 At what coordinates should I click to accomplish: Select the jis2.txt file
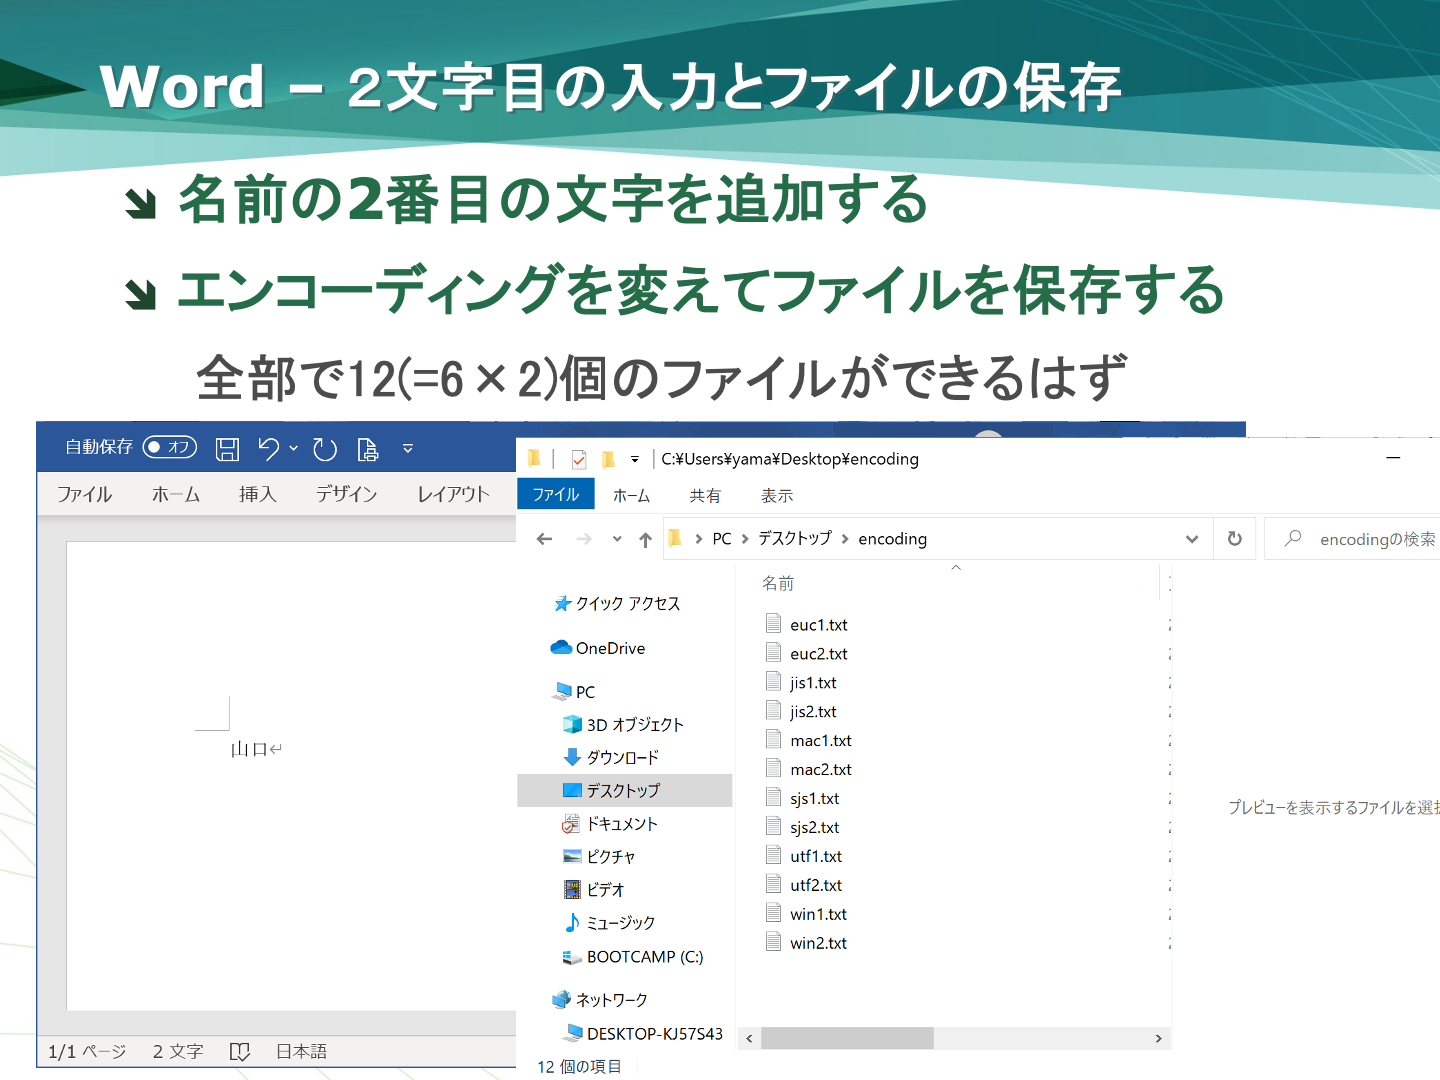pos(813,712)
